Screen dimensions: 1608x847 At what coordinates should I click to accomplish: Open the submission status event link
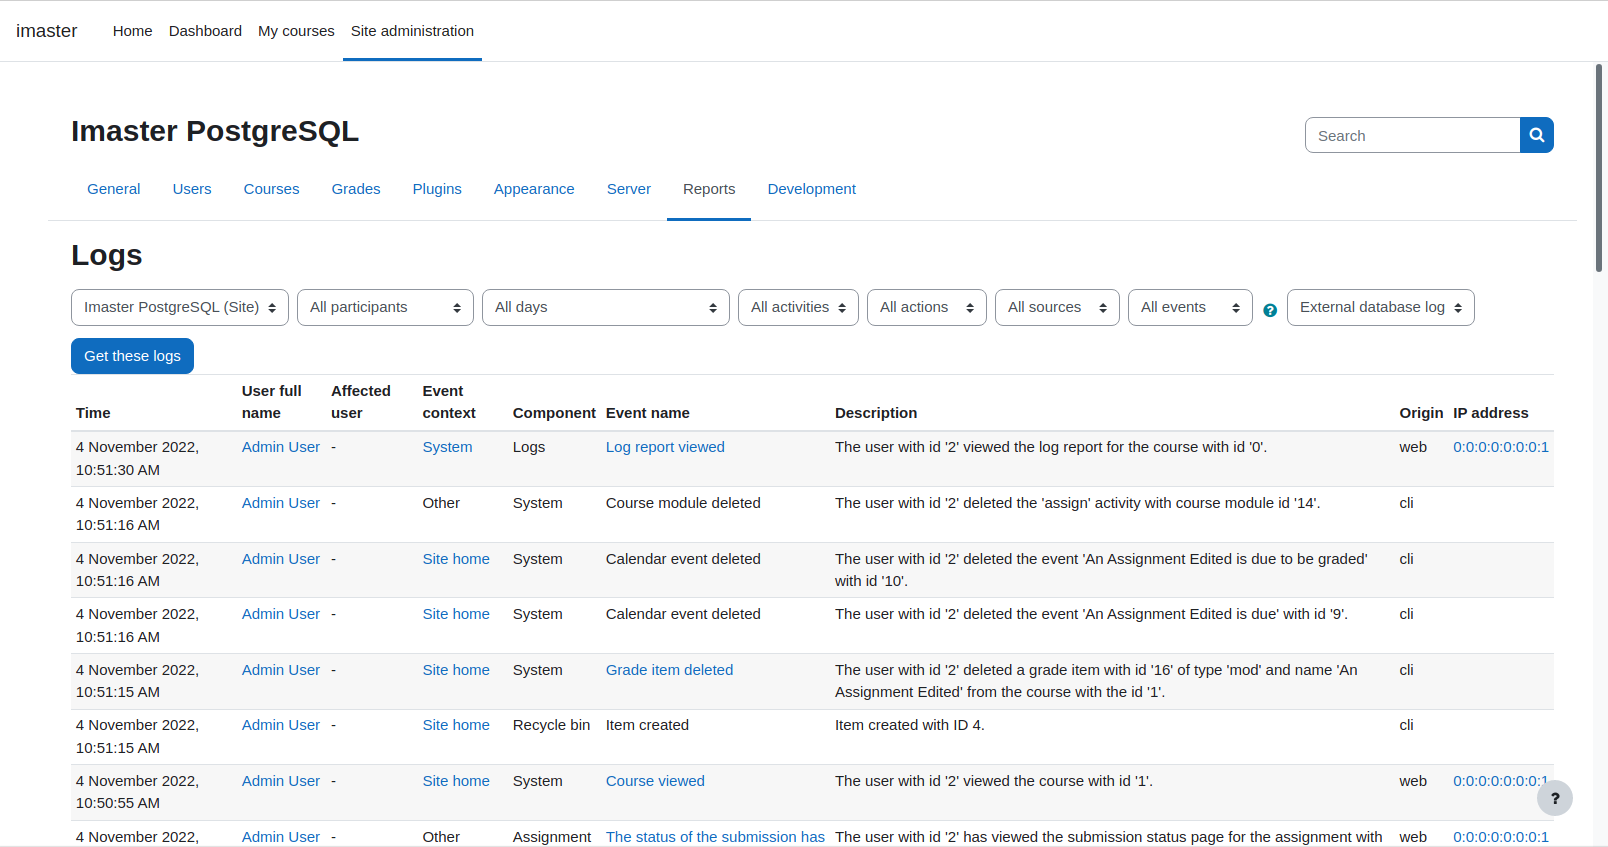715,837
